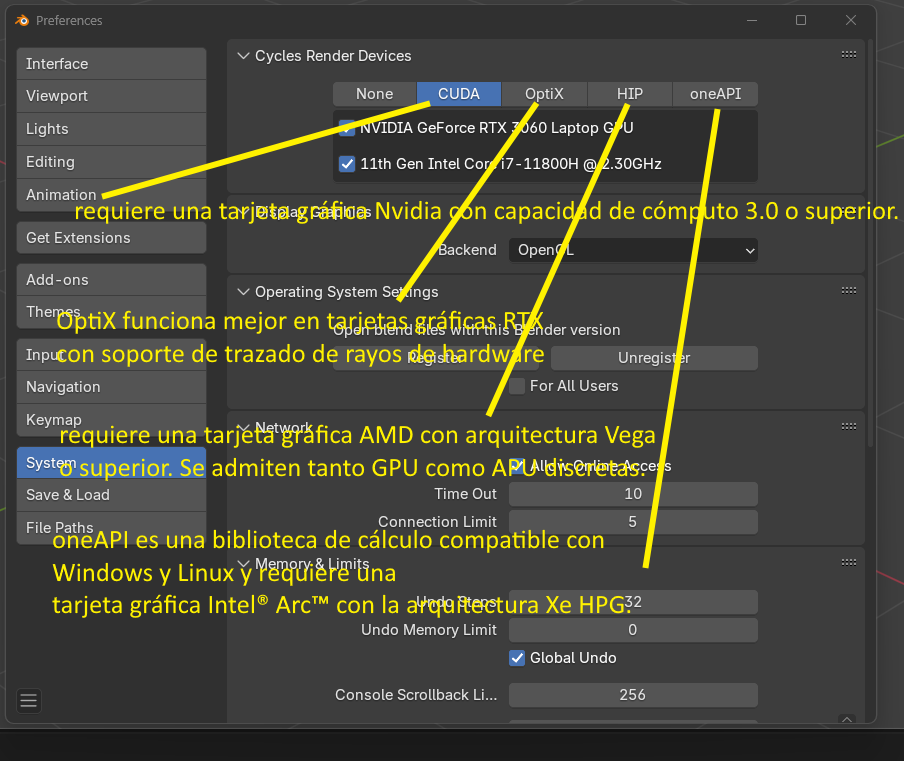904x761 pixels.
Task: Click the Undo Memory Limit field
Action: tap(633, 630)
